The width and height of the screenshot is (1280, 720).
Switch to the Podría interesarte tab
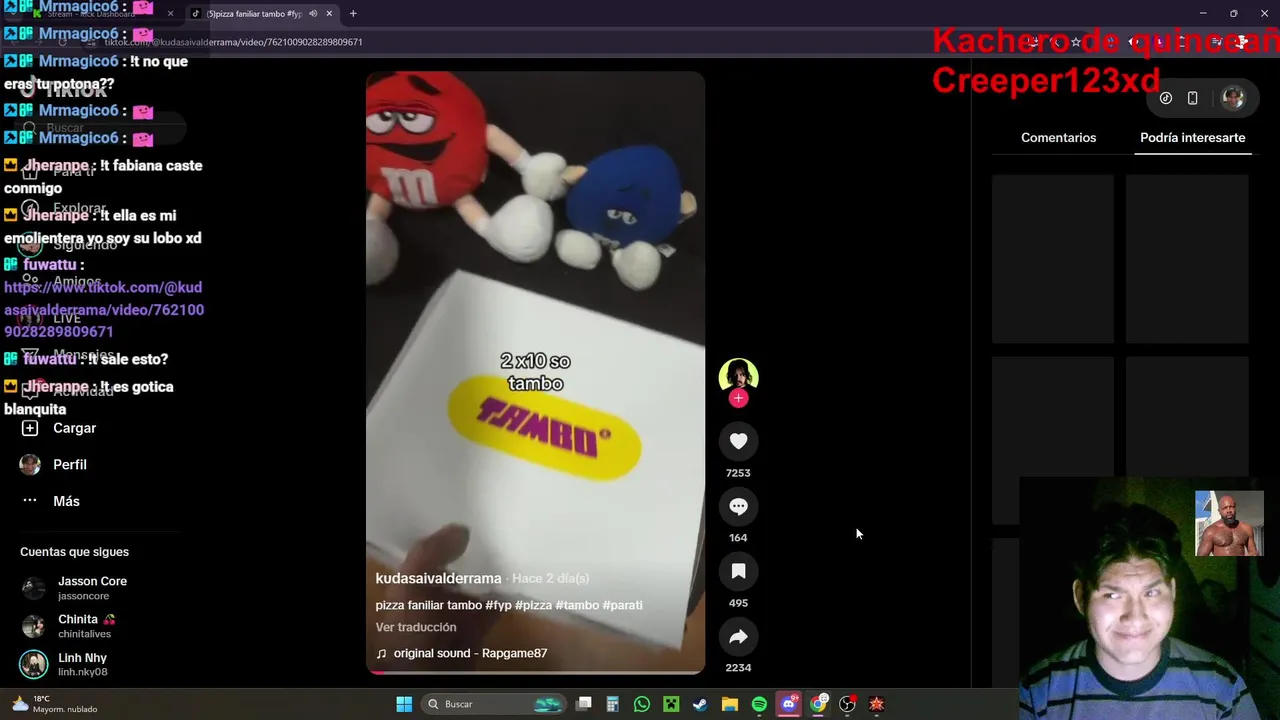tap(1192, 138)
